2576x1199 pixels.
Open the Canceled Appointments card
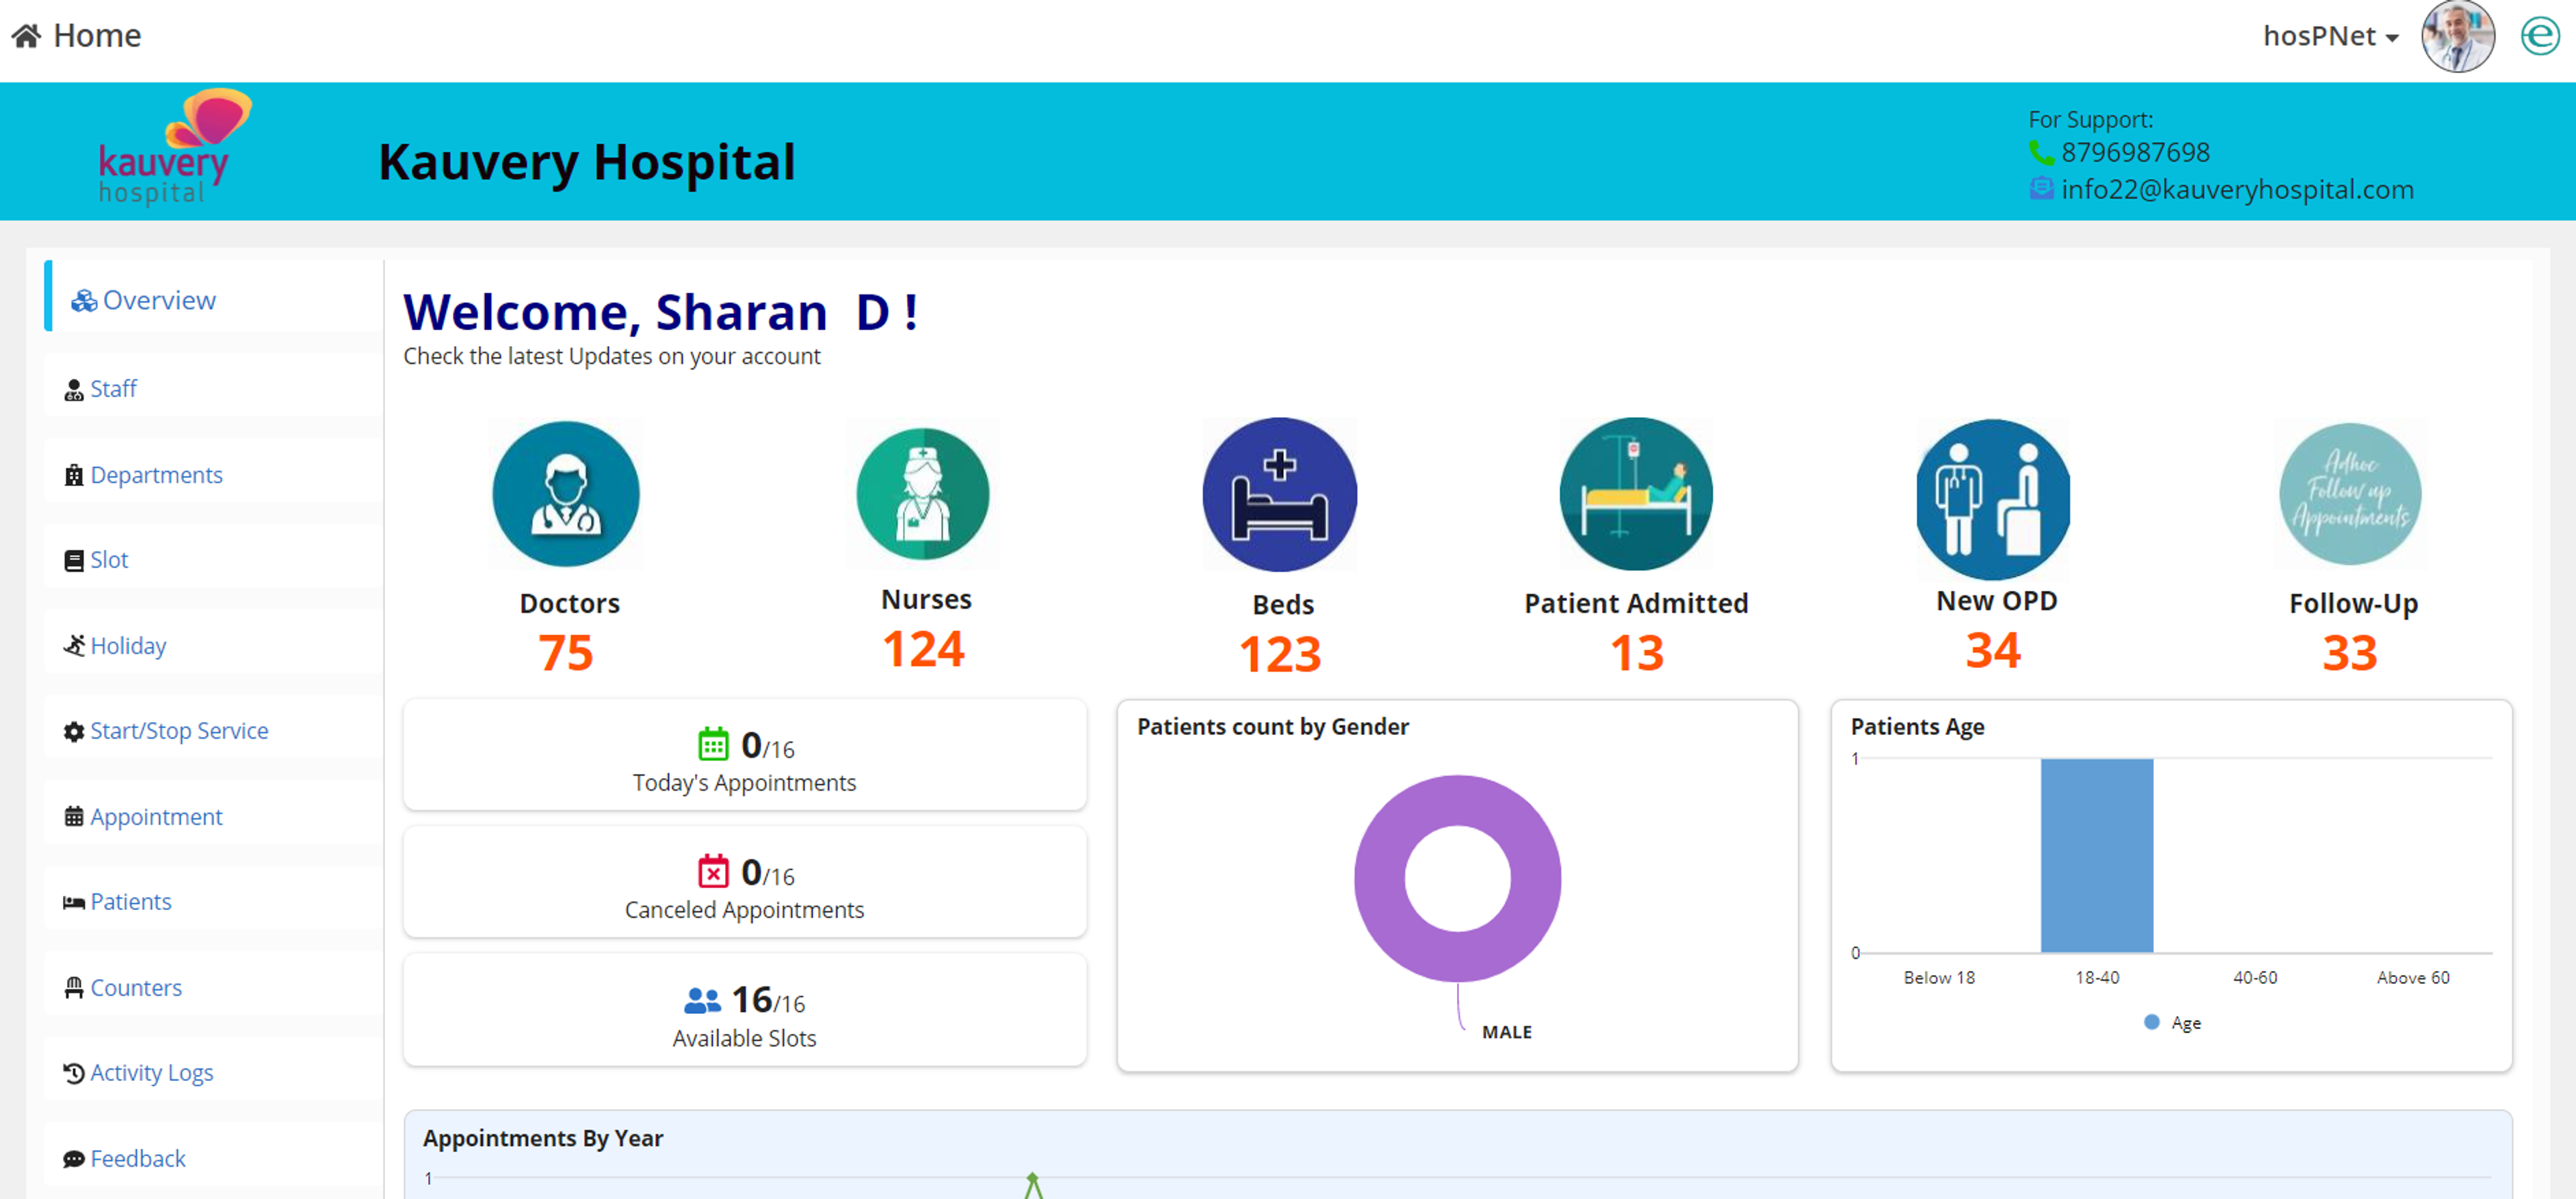tap(745, 882)
